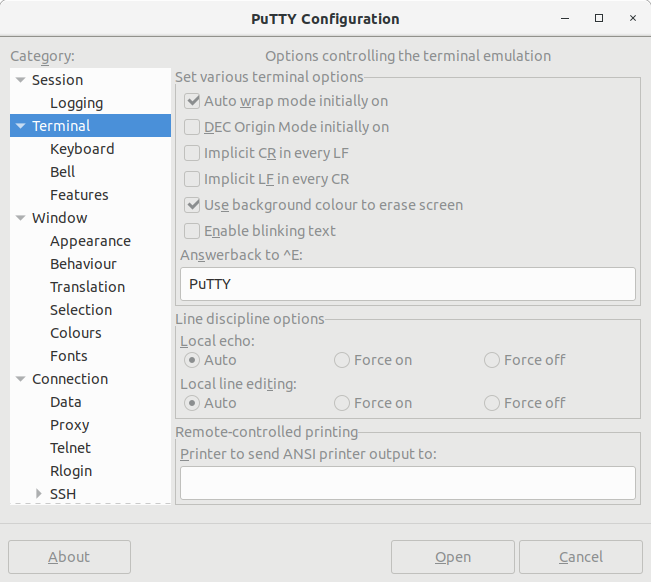Enable blinking text checkbox
Image resolution: width=651 pixels, height=582 pixels.
tap(192, 231)
